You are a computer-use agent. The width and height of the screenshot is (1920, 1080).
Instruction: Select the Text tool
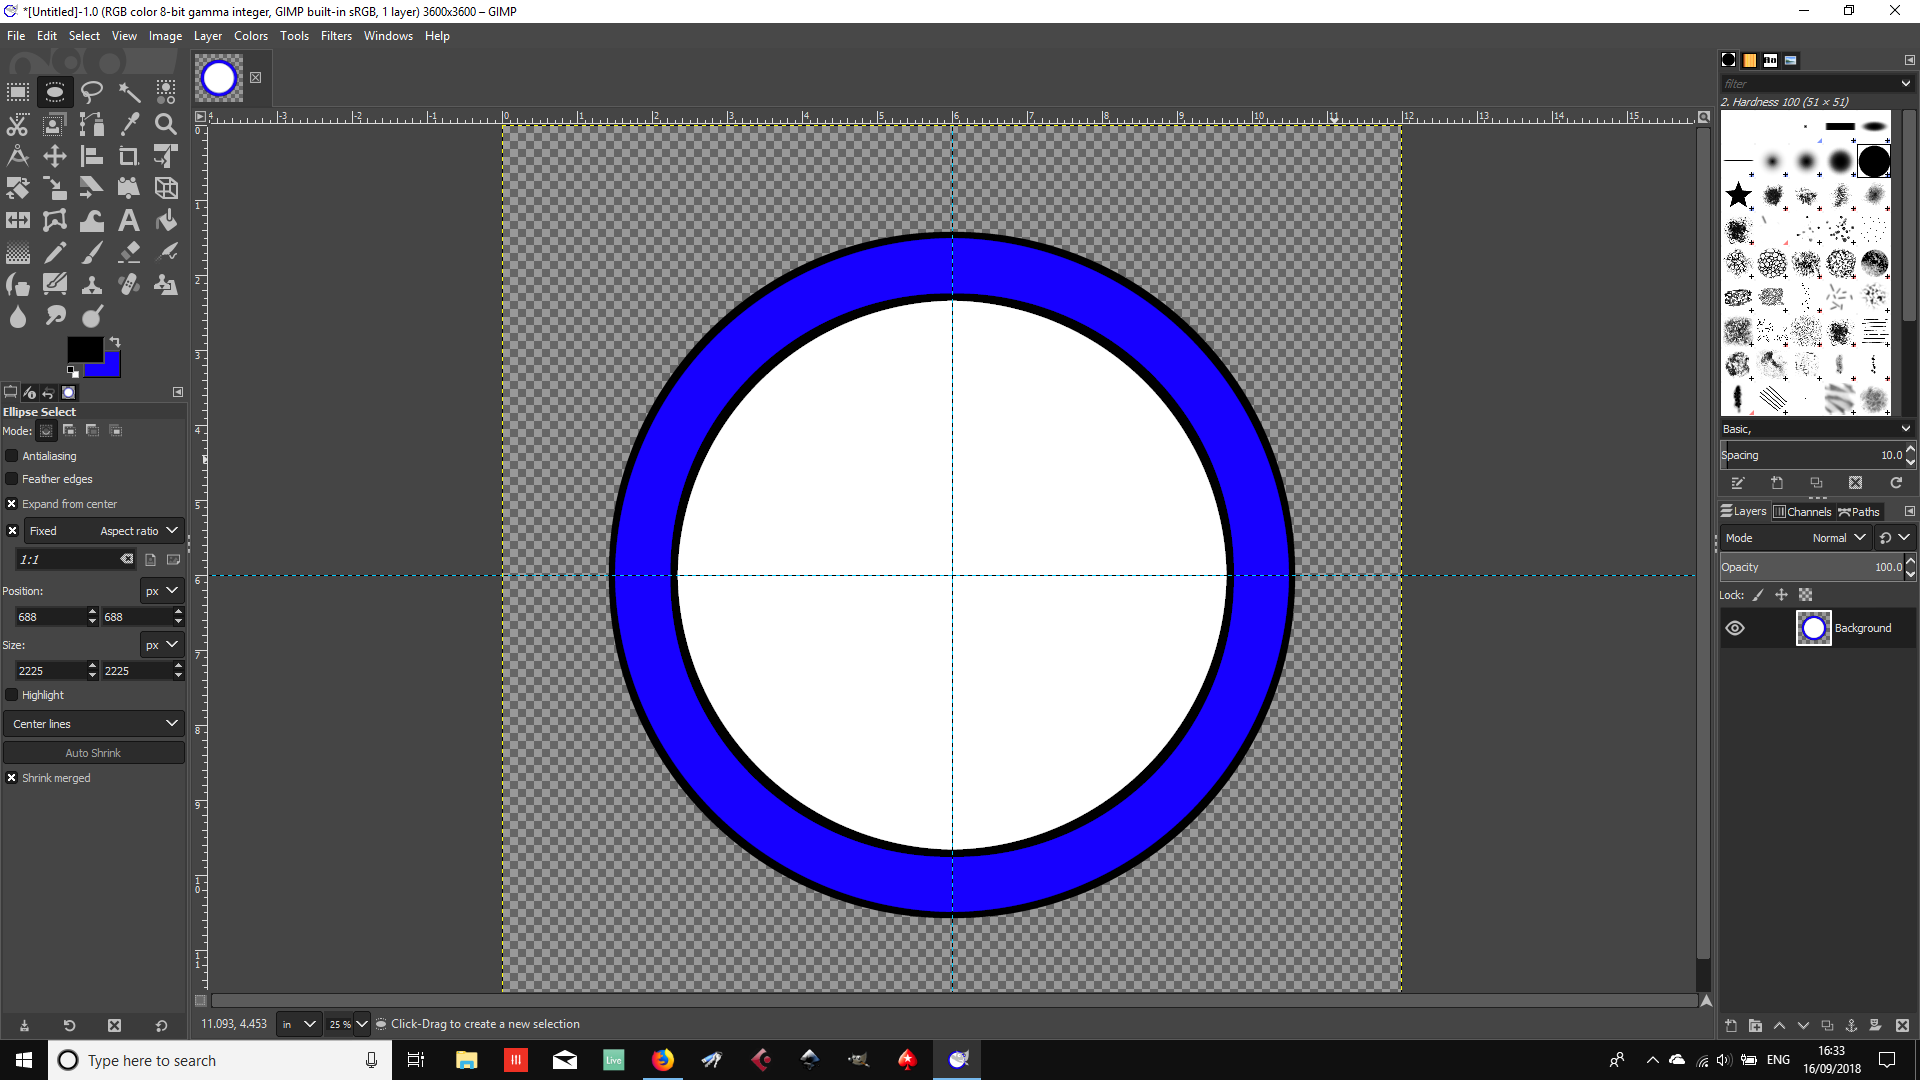tap(129, 220)
